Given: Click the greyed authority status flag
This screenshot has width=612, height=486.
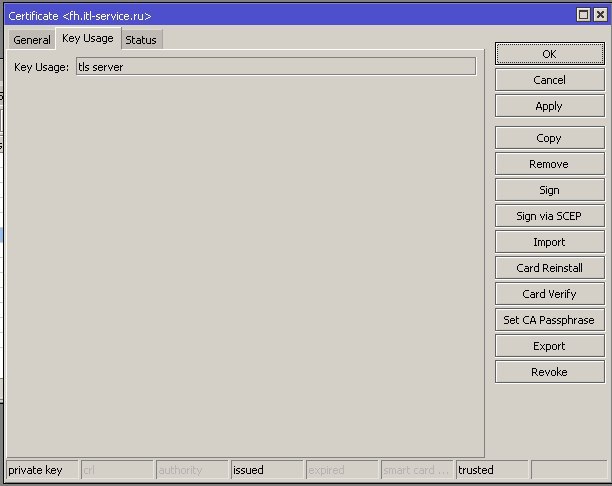Looking at the screenshot, I should [x=192, y=470].
